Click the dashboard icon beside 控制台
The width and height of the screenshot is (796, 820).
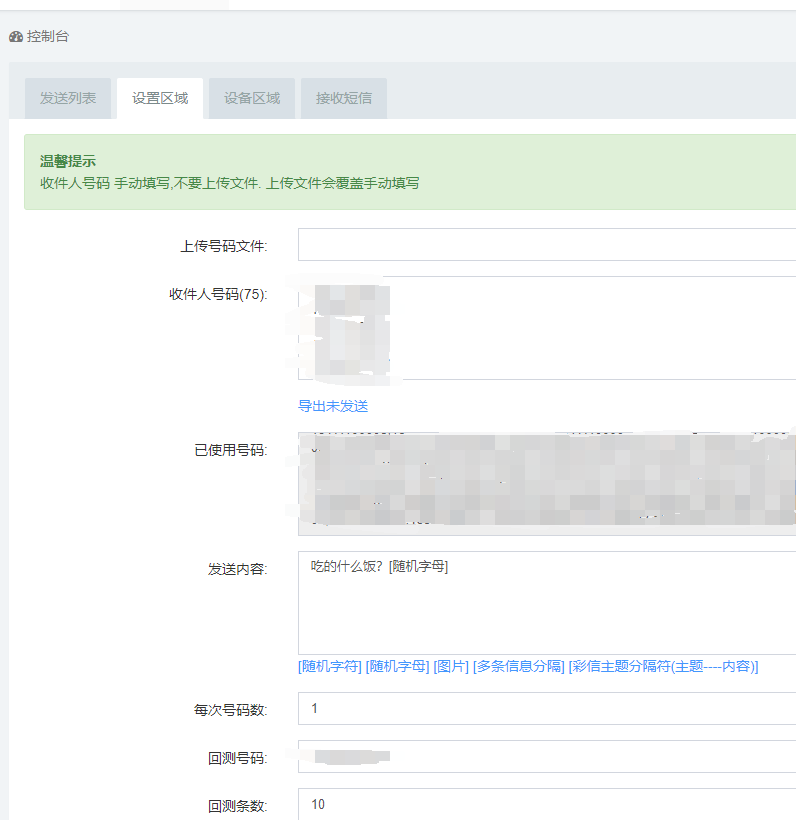coord(16,37)
